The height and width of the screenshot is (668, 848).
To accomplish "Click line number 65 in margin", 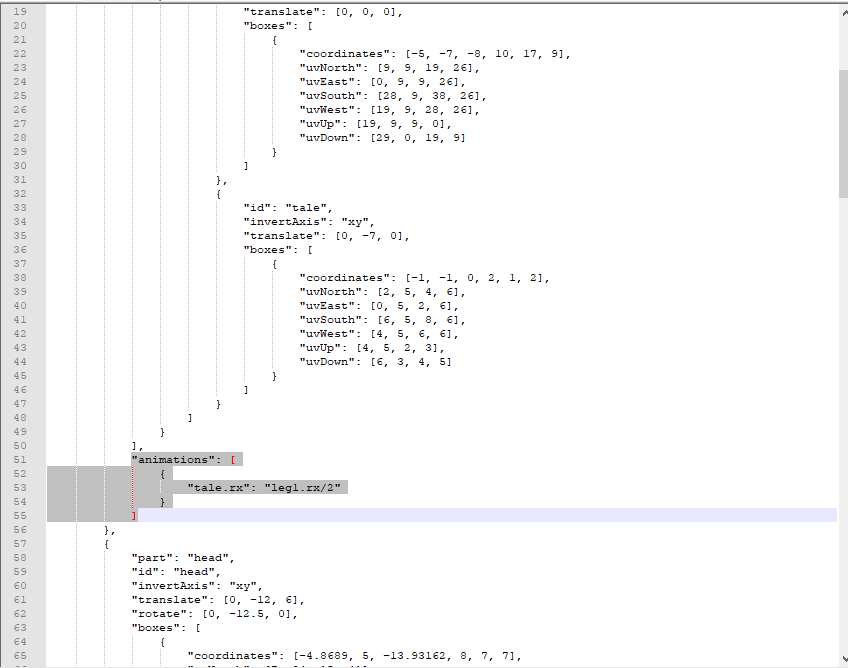I will pos(20,656).
